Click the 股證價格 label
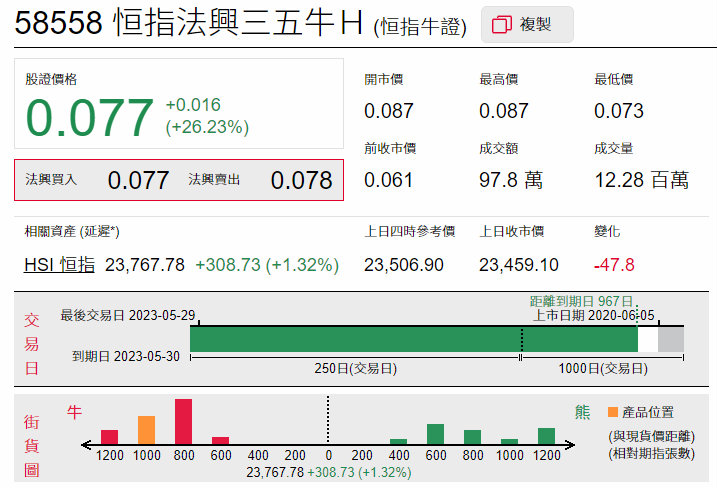The image size is (717, 488). click(51, 79)
